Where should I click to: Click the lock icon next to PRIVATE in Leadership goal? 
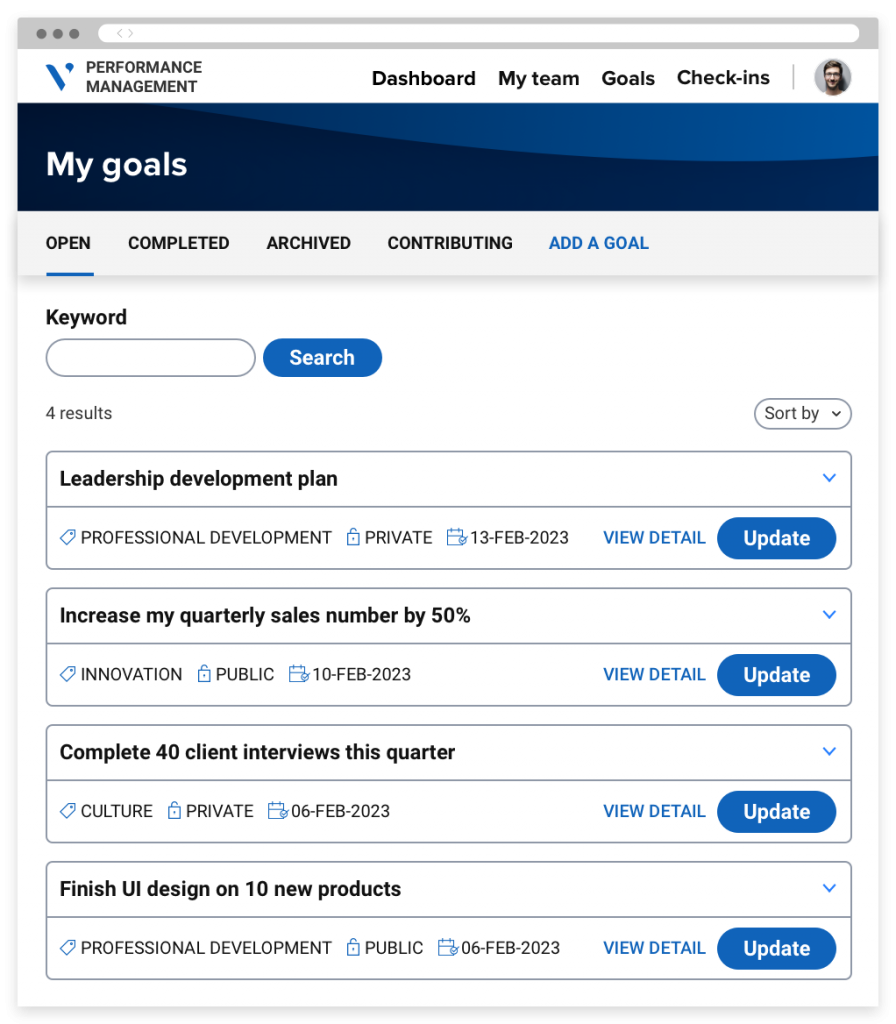353,537
